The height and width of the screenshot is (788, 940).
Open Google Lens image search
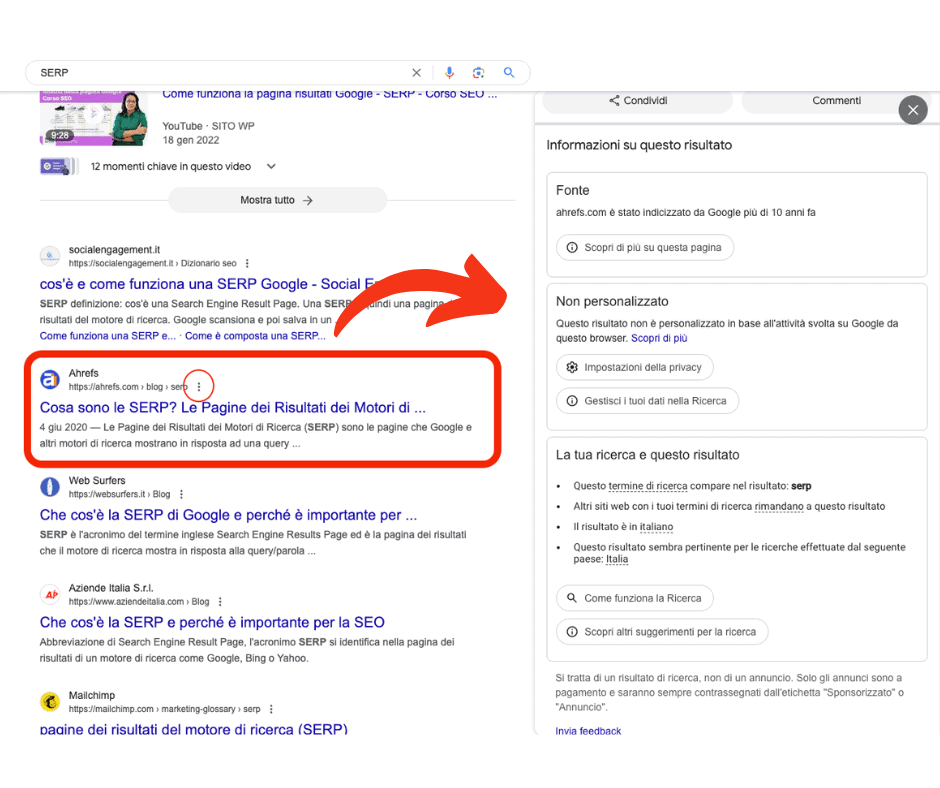pyautogui.click(x=478, y=73)
